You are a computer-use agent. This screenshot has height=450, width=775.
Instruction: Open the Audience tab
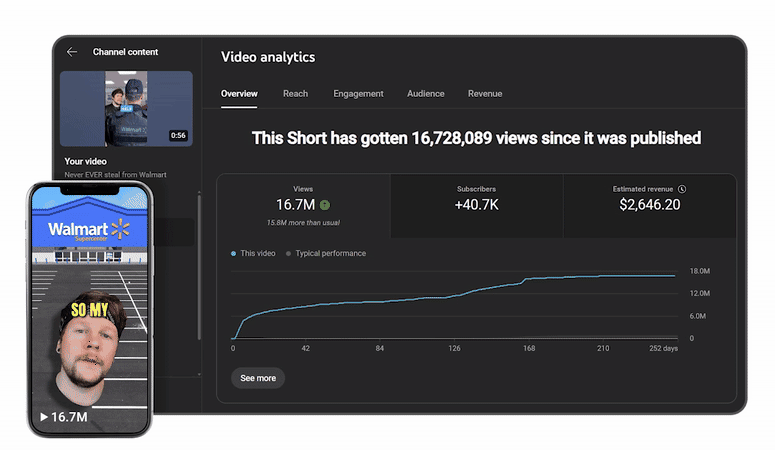pos(426,93)
